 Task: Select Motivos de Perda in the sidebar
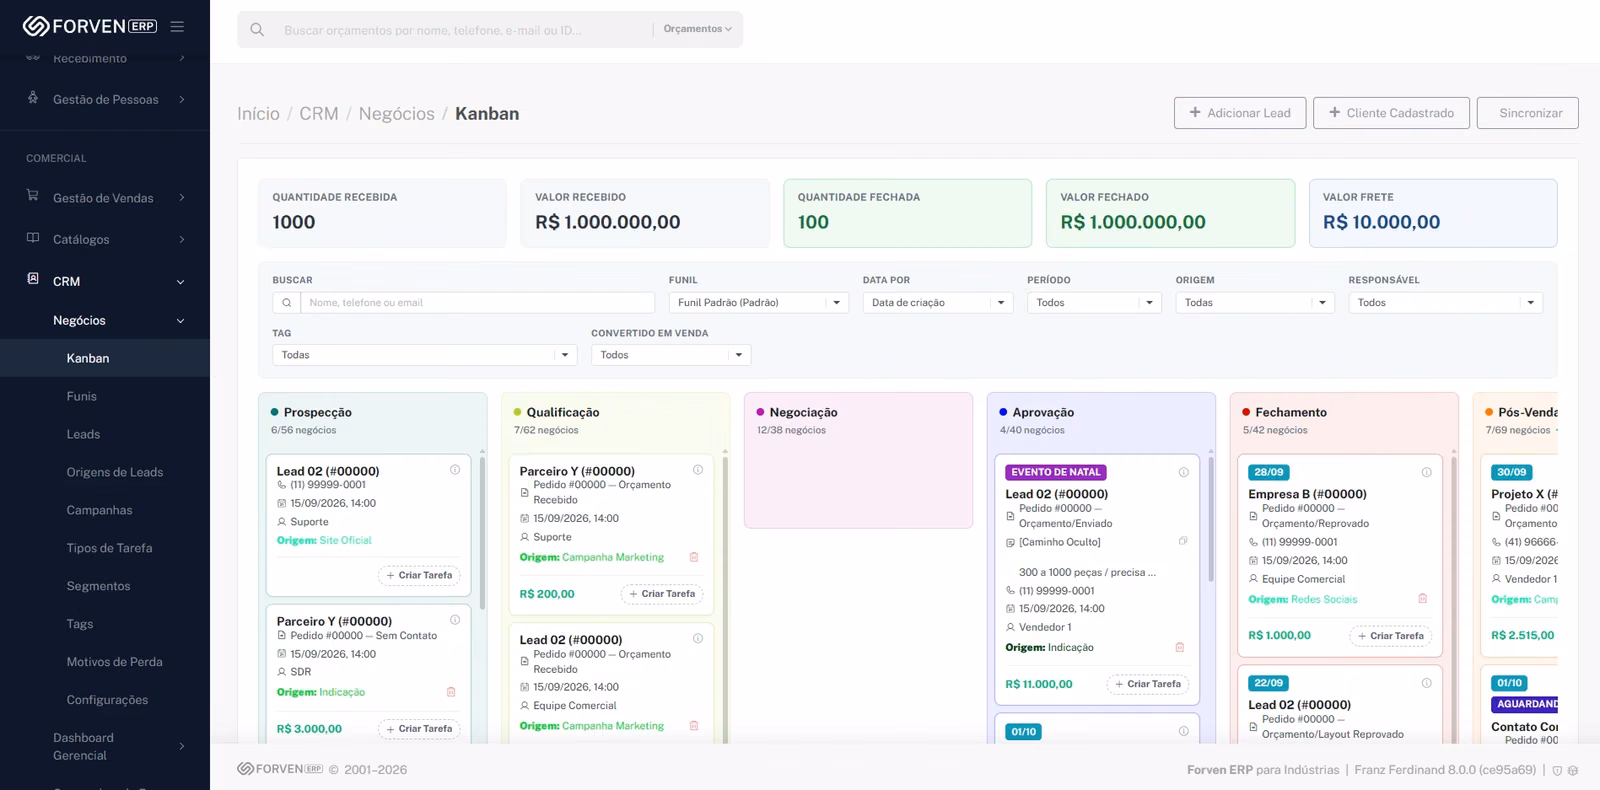click(114, 662)
